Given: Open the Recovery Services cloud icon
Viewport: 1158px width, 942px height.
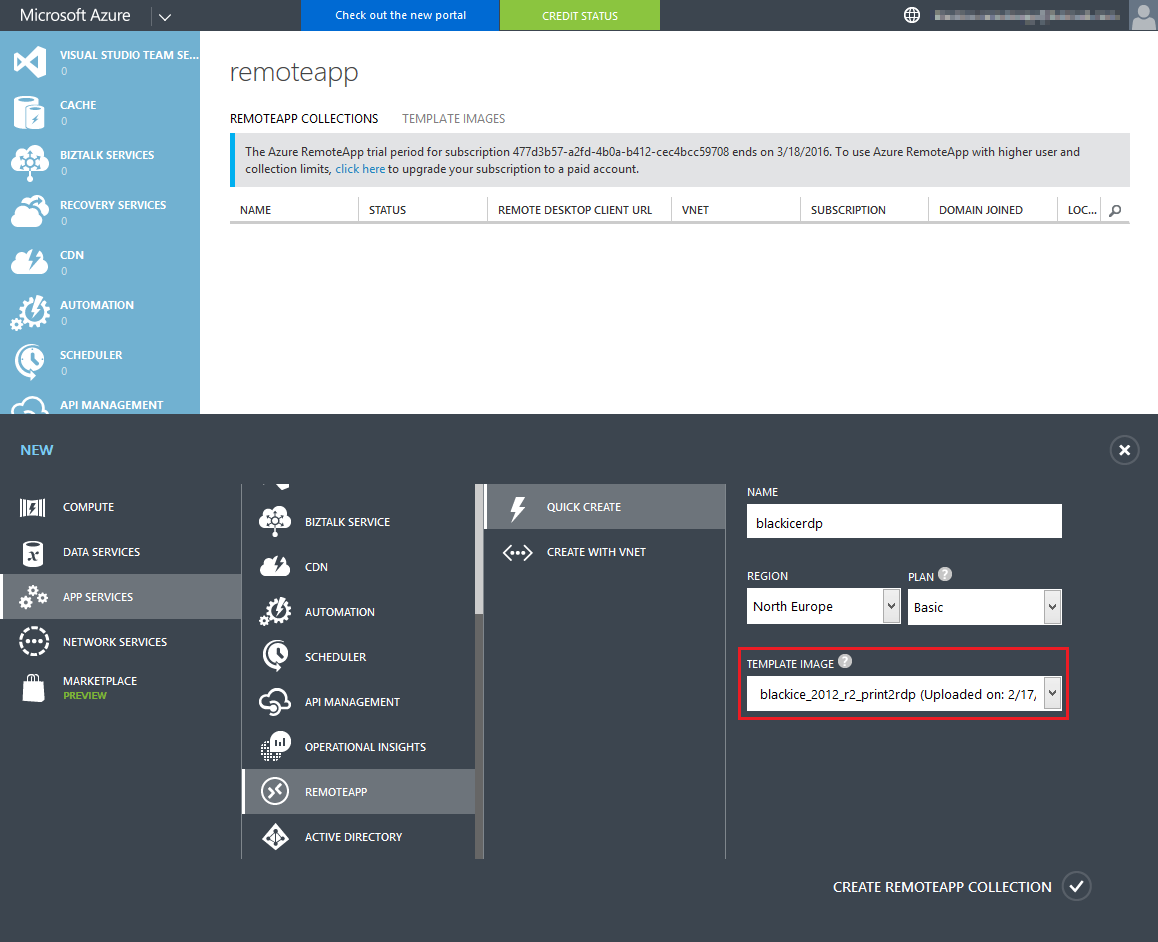Looking at the screenshot, I should (x=30, y=212).
